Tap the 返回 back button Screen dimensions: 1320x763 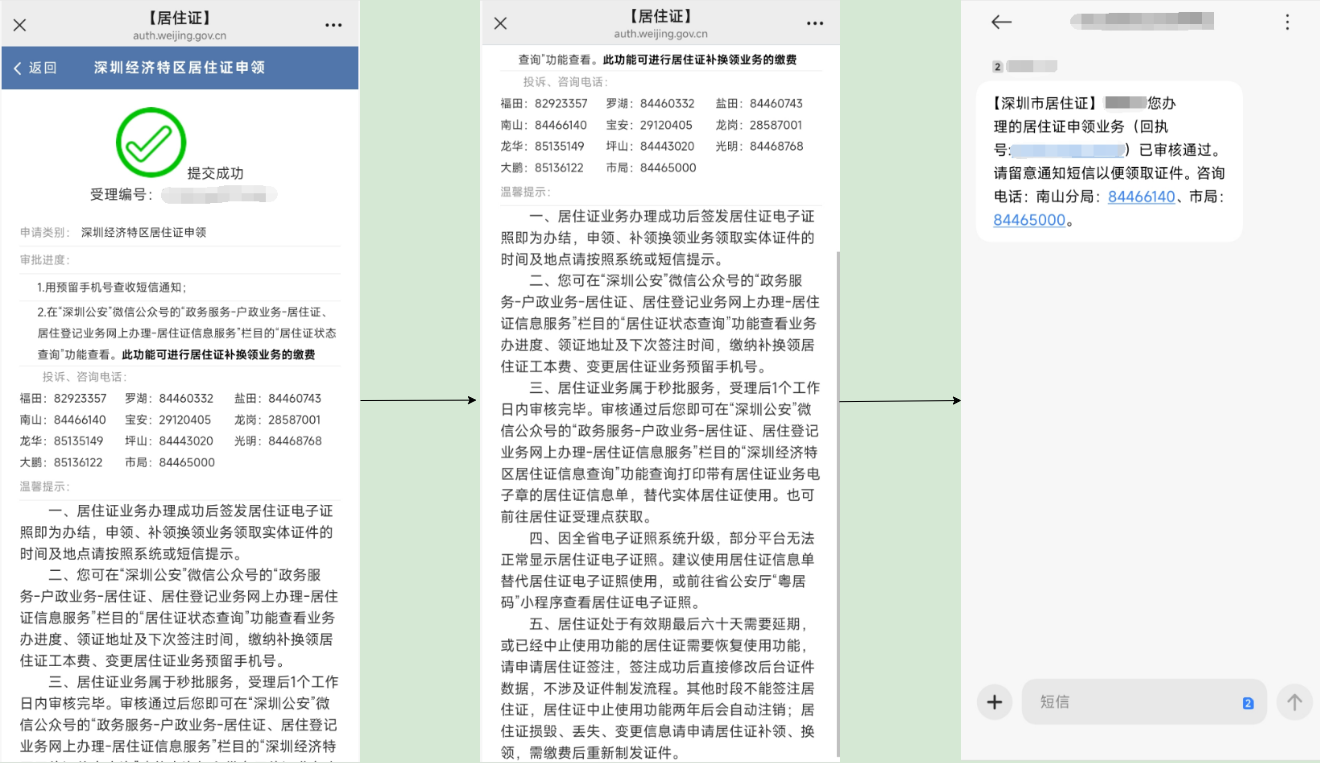coord(35,68)
